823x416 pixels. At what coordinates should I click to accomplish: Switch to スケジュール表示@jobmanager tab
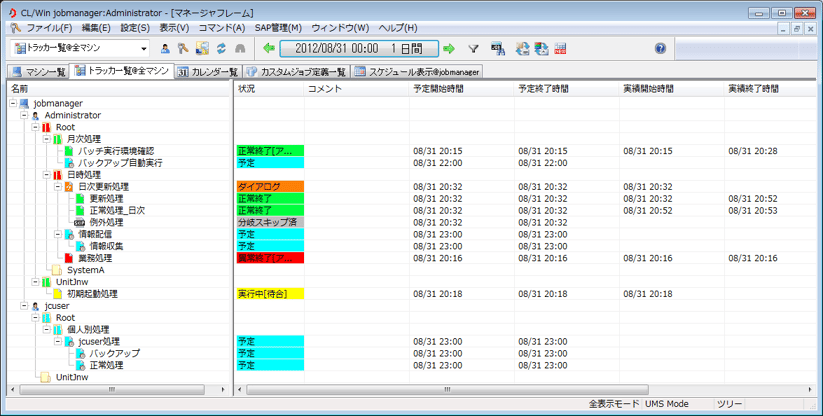click(417, 72)
